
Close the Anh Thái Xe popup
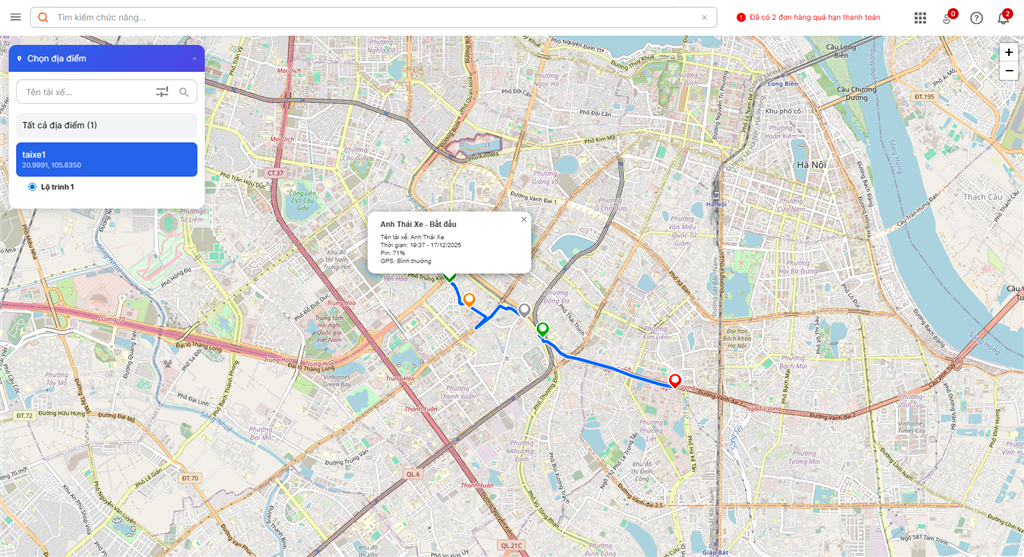(523, 219)
